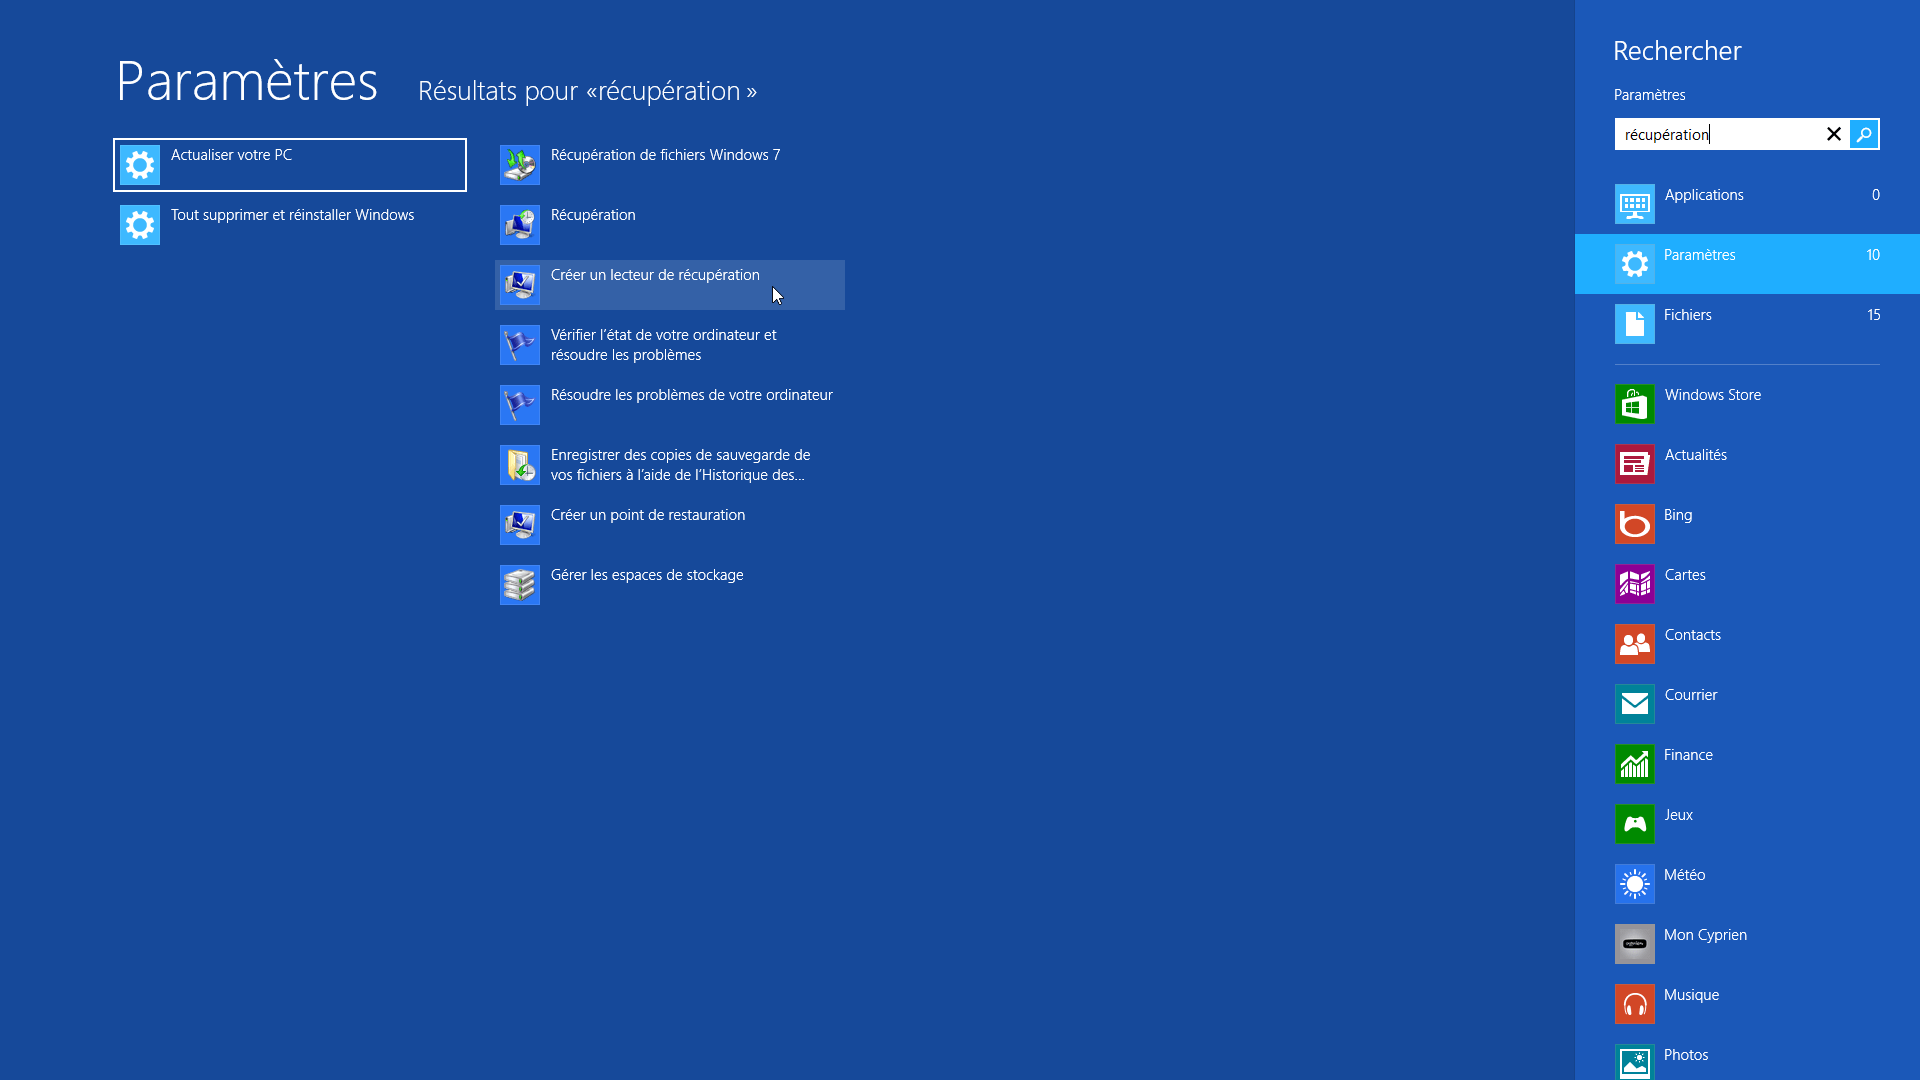
Task: Click the gear icon for Tout supprimer et réinstaller Windows
Action: [x=140, y=225]
